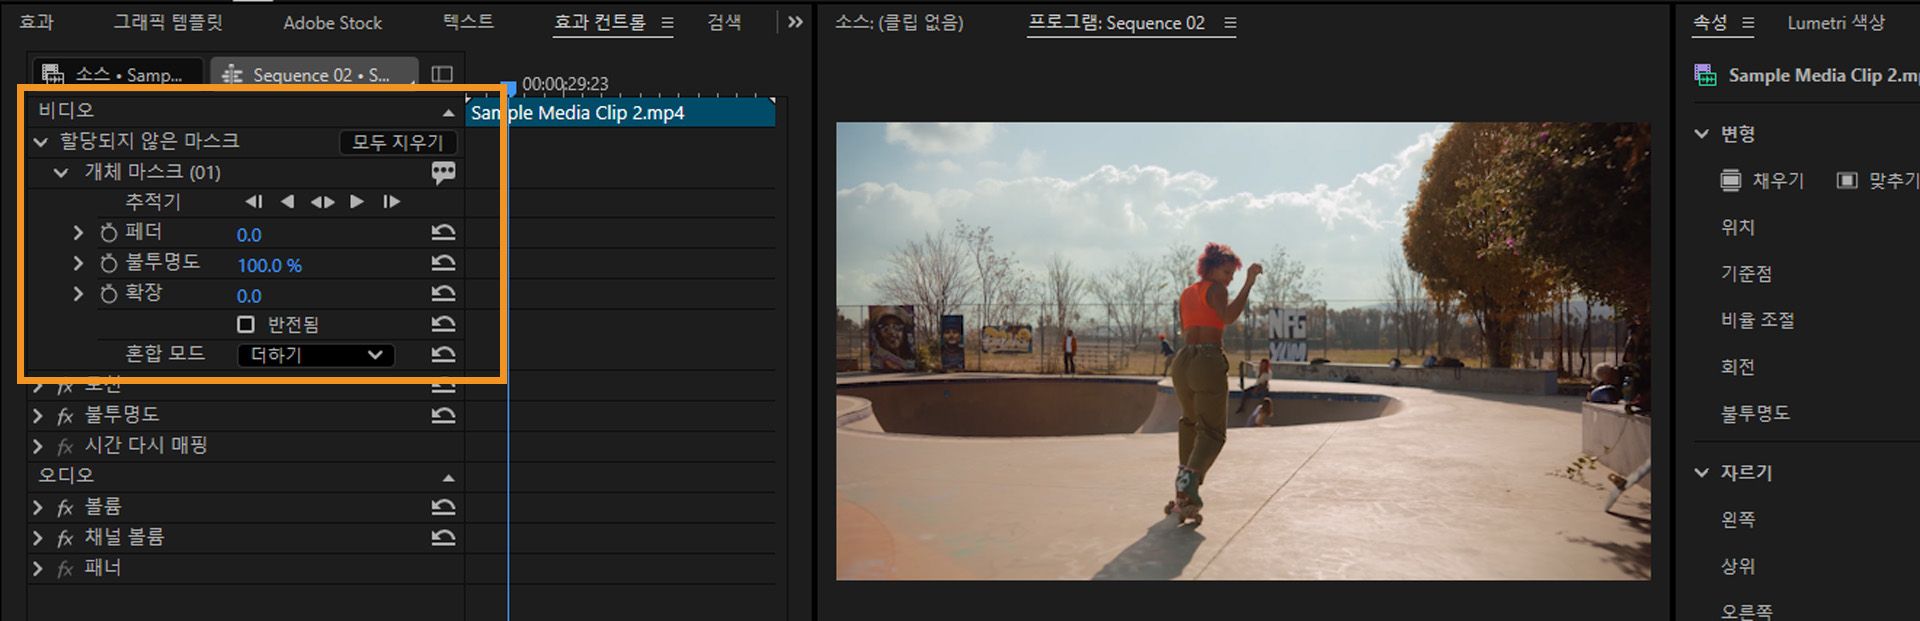This screenshot has width=1920, height=621.
Task: Switch to Lumetri 색상 tab
Action: click(1836, 22)
